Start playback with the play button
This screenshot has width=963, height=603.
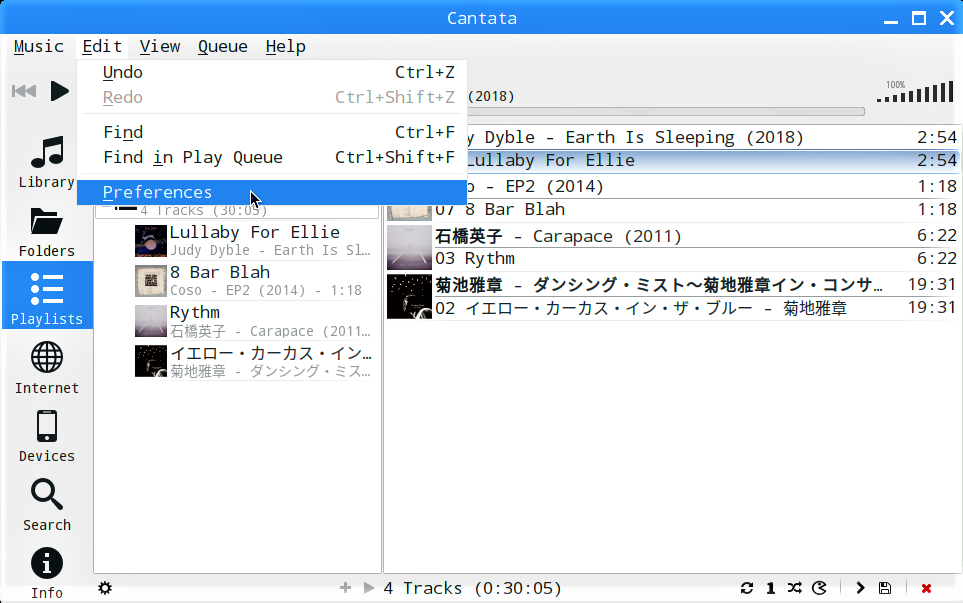(59, 91)
